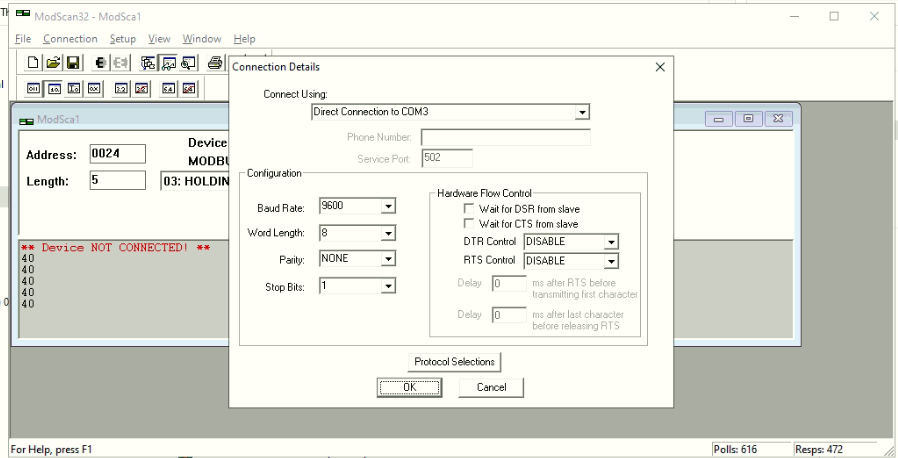Open the Parity dropdown
The width and height of the screenshot is (898, 458).
pyautogui.click(x=388, y=259)
